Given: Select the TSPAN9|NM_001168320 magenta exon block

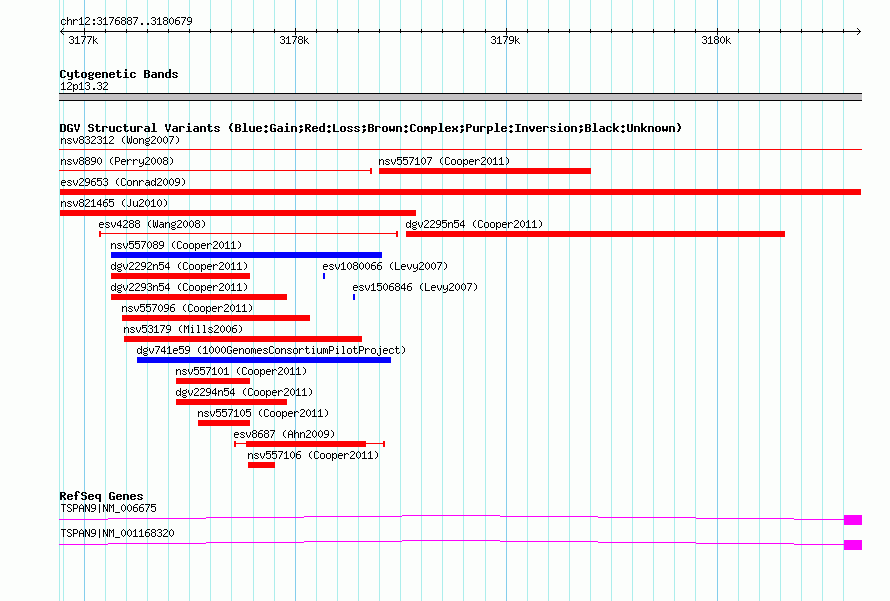Looking at the screenshot, I should pyautogui.click(x=853, y=545).
